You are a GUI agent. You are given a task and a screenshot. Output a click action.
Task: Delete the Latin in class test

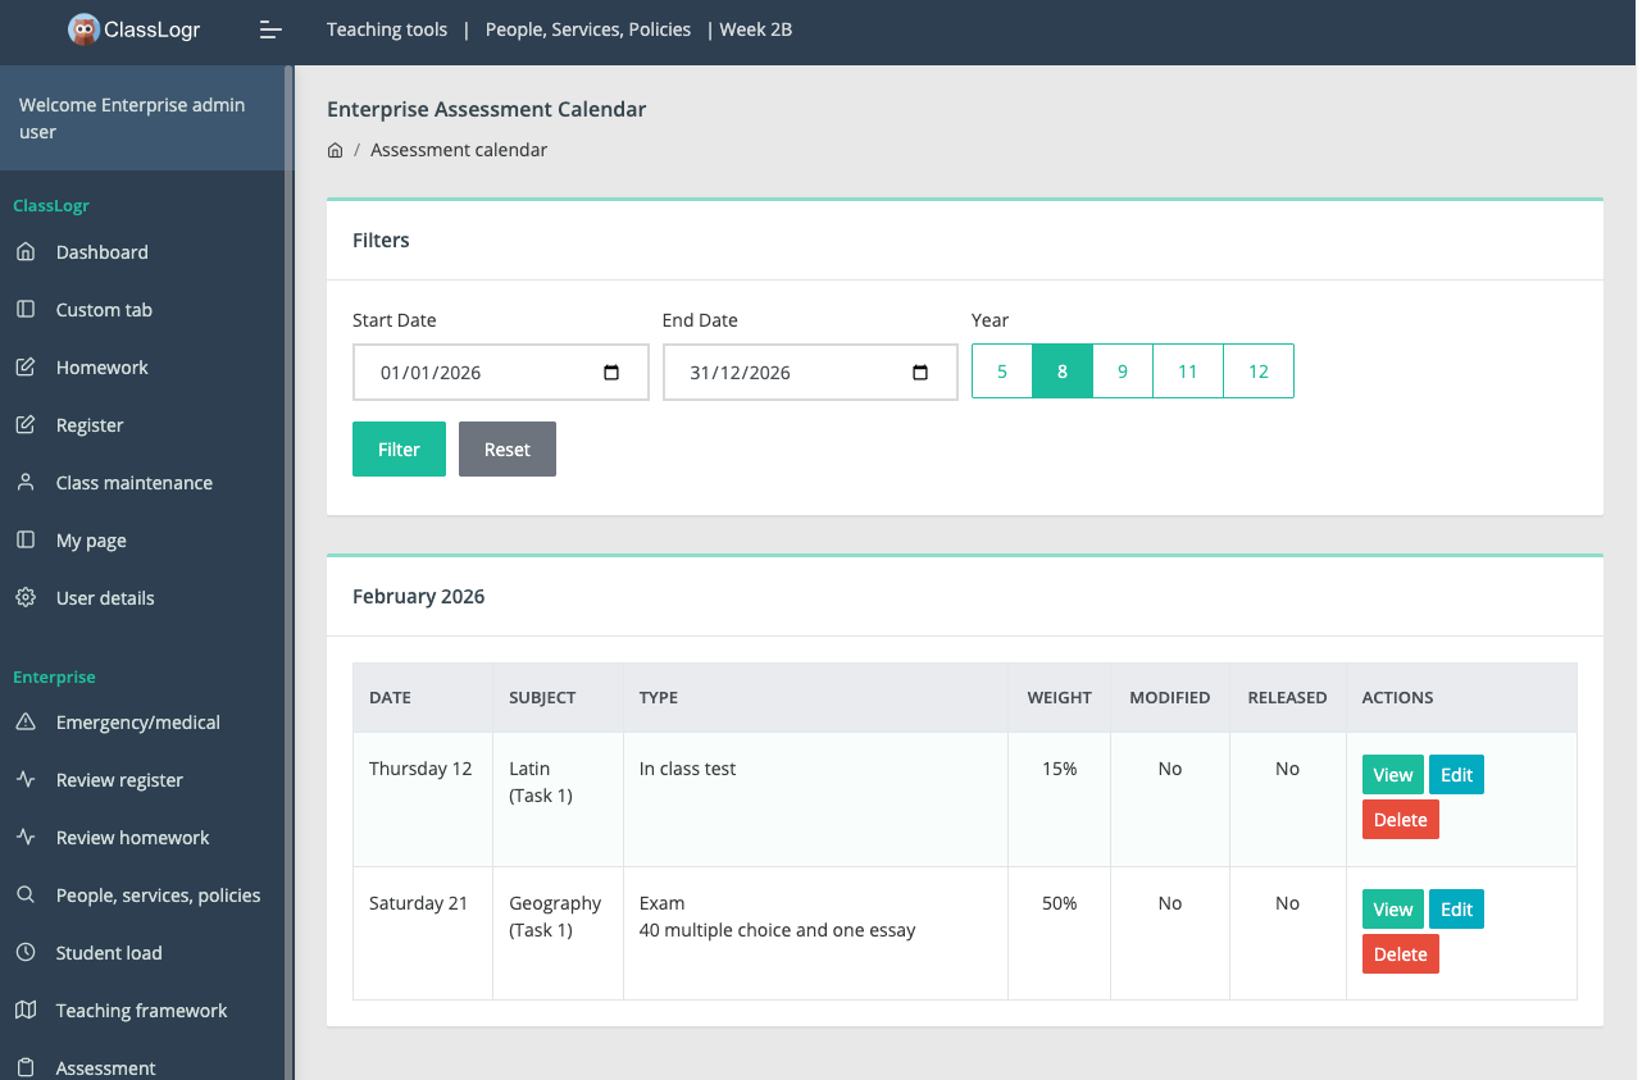pyautogui.click(x=1400, y=820)
